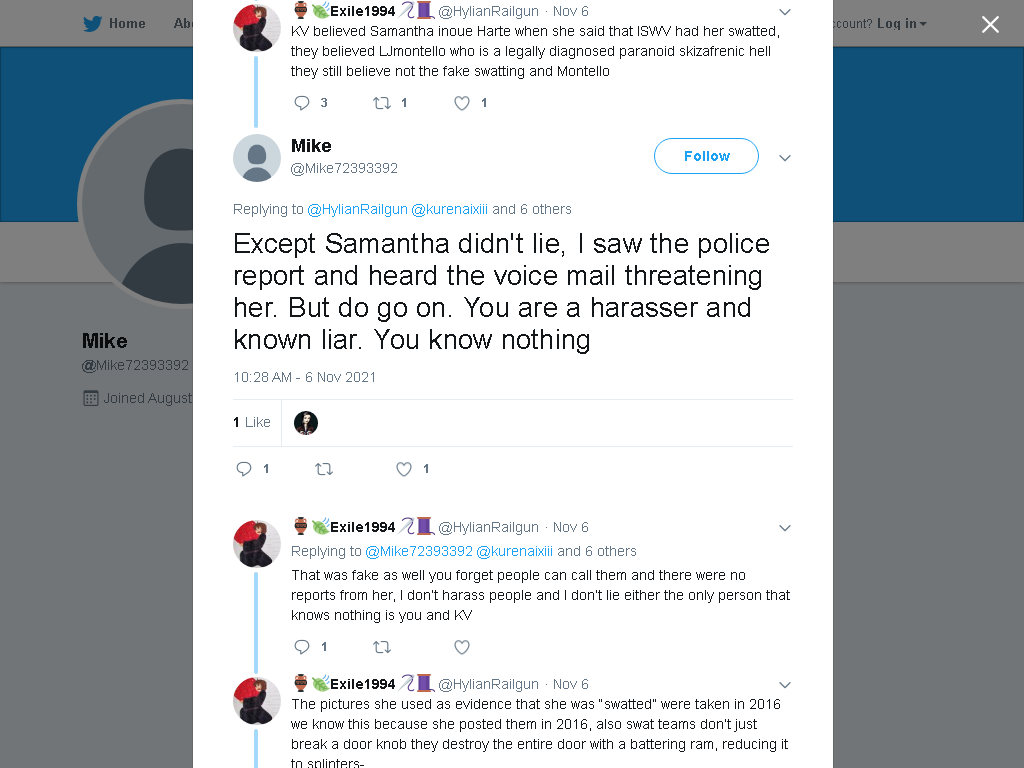Retweet the top Exile1994 tweet about KV

(382, 103)
